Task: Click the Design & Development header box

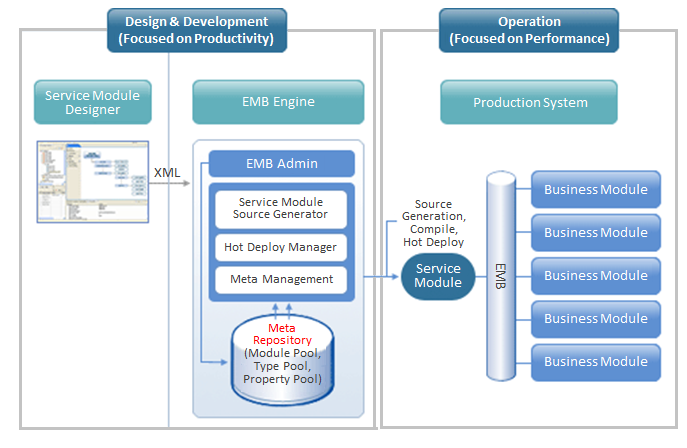Action: (196, 30)
